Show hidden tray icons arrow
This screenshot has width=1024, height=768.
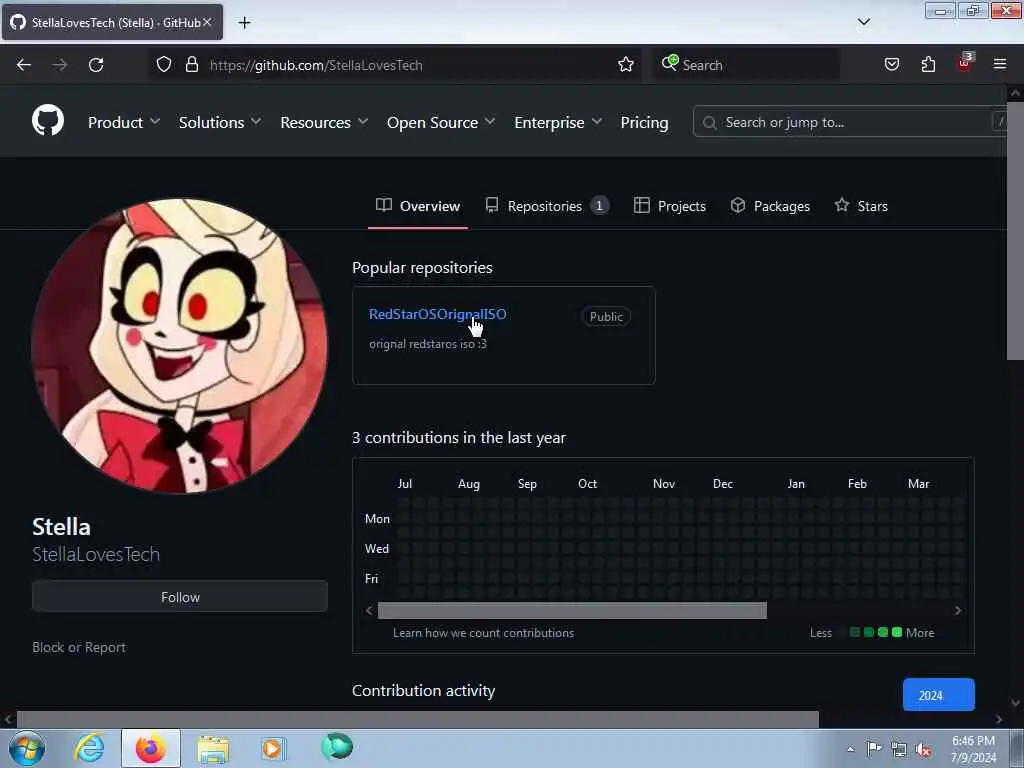point(850,749)
